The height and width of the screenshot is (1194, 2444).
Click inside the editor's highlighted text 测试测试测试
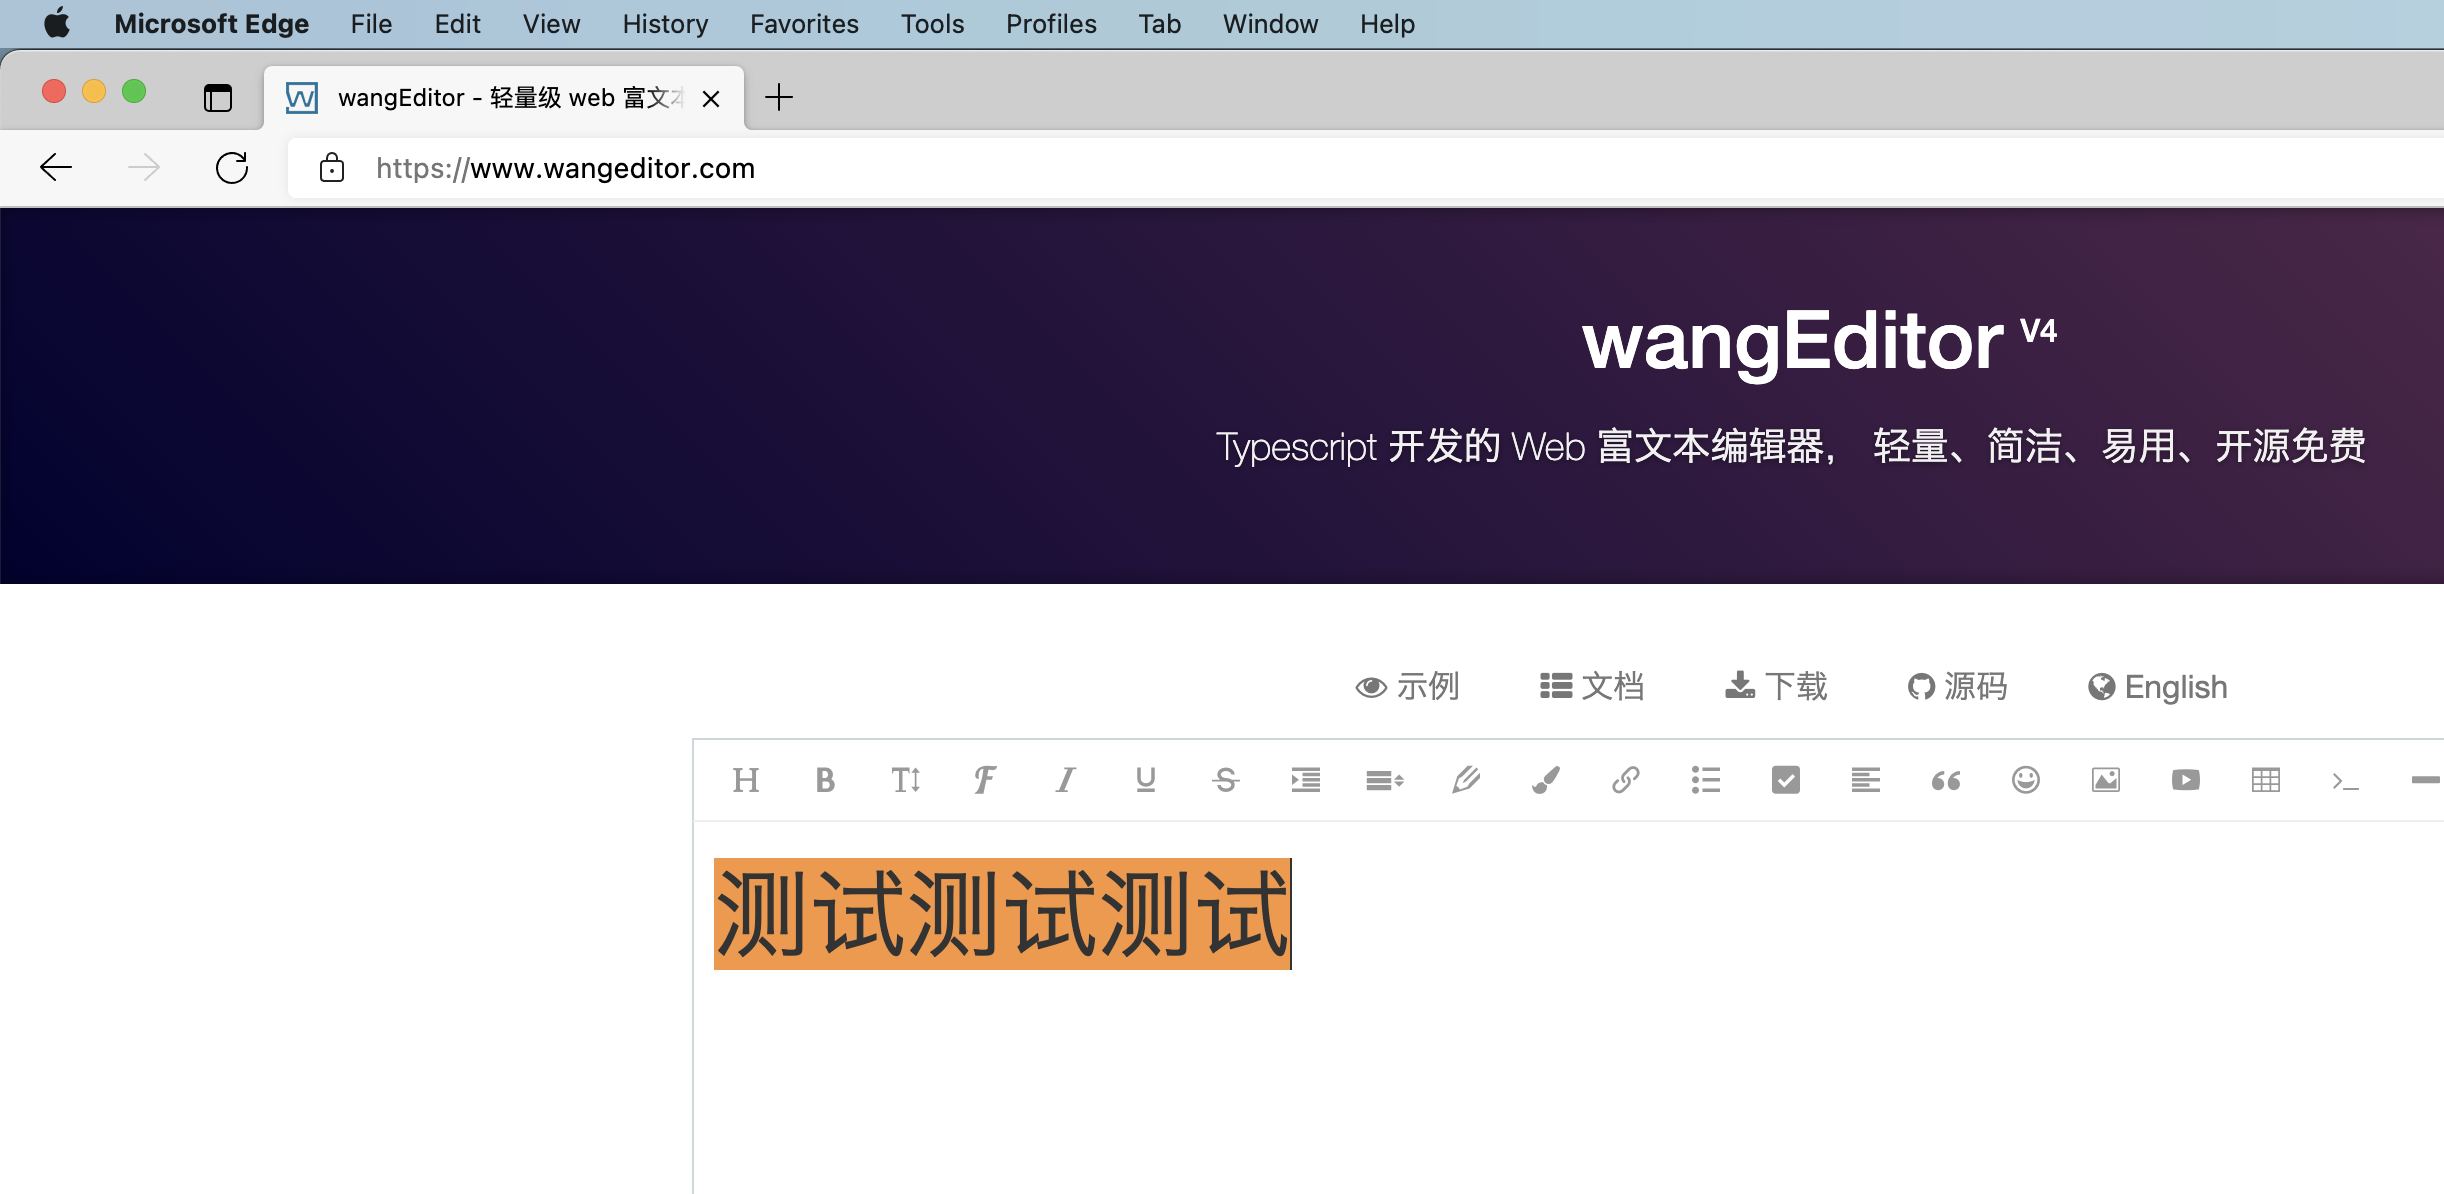click(1002, 914)
